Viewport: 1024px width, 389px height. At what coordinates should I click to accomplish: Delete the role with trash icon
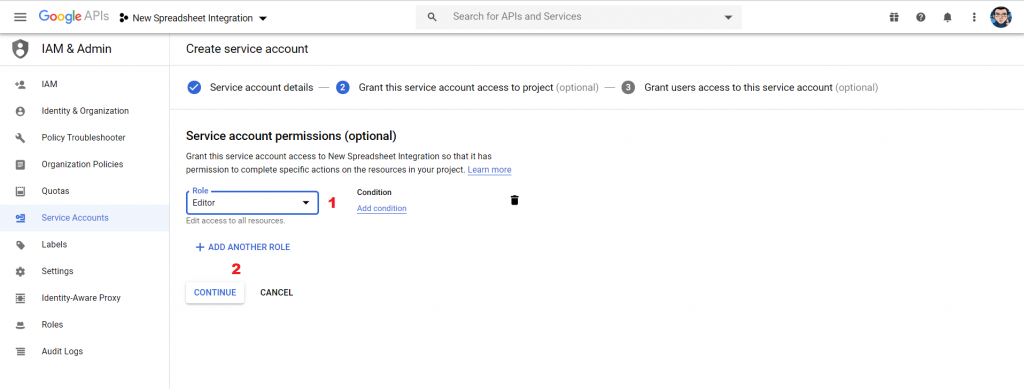515,200
